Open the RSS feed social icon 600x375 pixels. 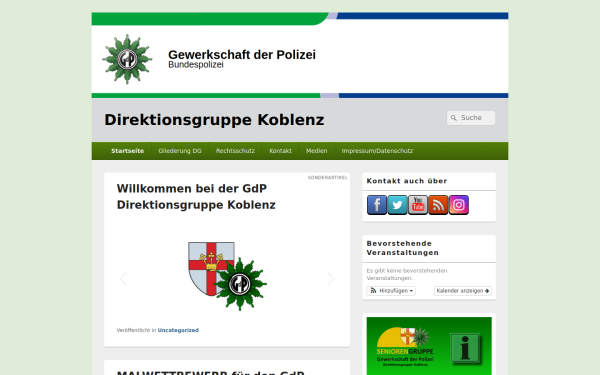click(438, 205)
